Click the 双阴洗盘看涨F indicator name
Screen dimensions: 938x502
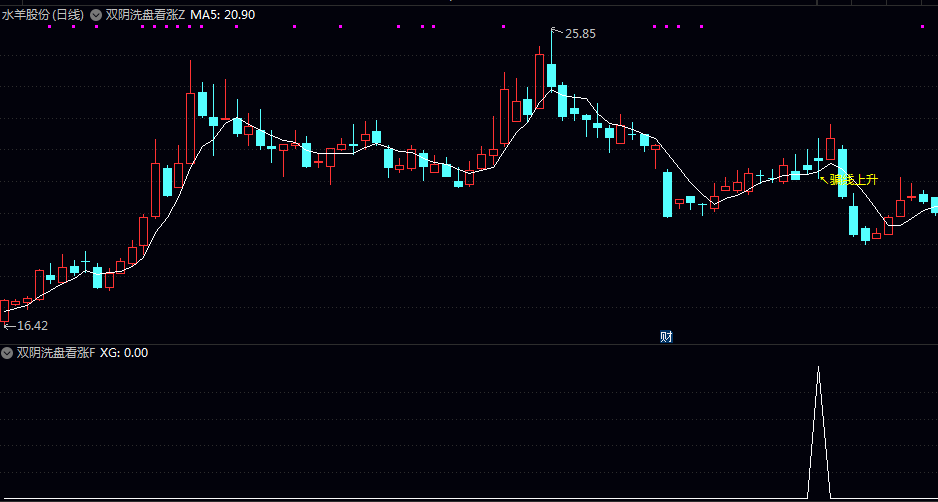pos(56,353)
